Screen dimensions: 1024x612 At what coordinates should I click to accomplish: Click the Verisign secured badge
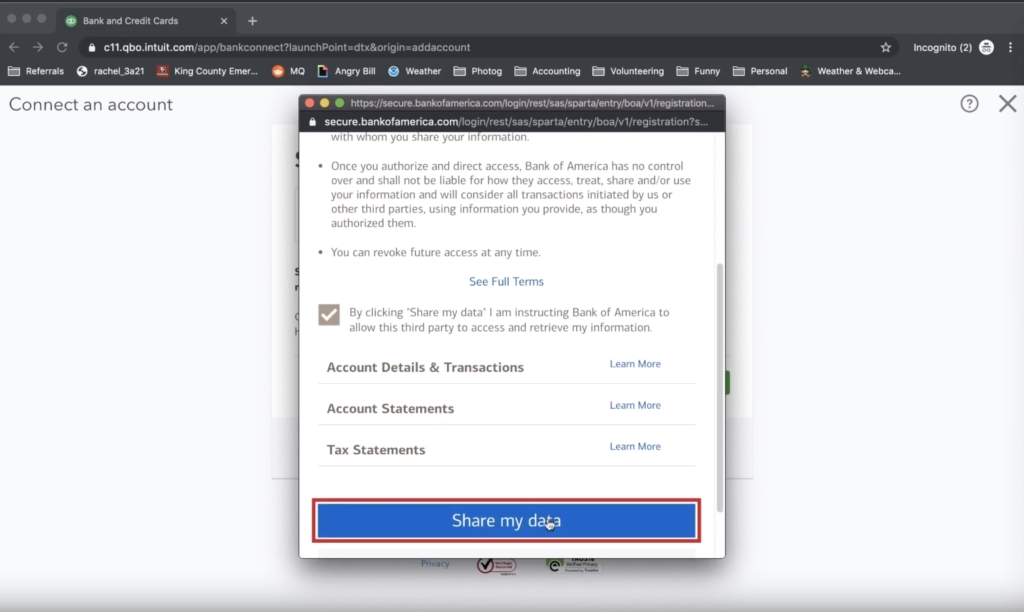coord(496,566)
